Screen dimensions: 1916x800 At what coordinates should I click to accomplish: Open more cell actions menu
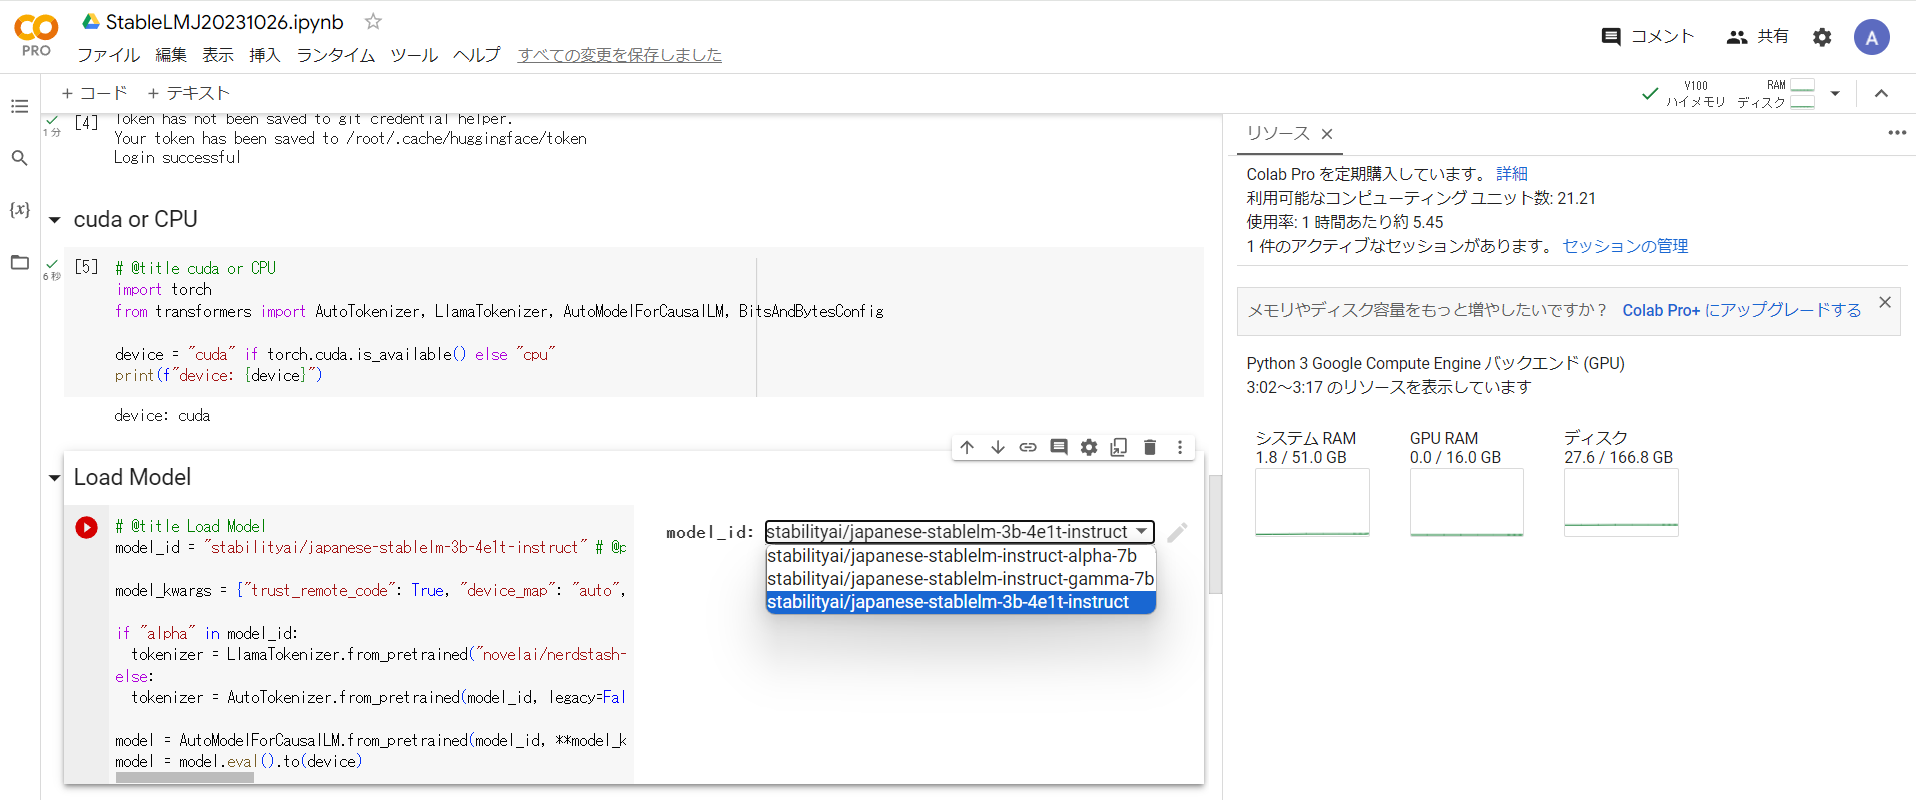(1180, 447)
